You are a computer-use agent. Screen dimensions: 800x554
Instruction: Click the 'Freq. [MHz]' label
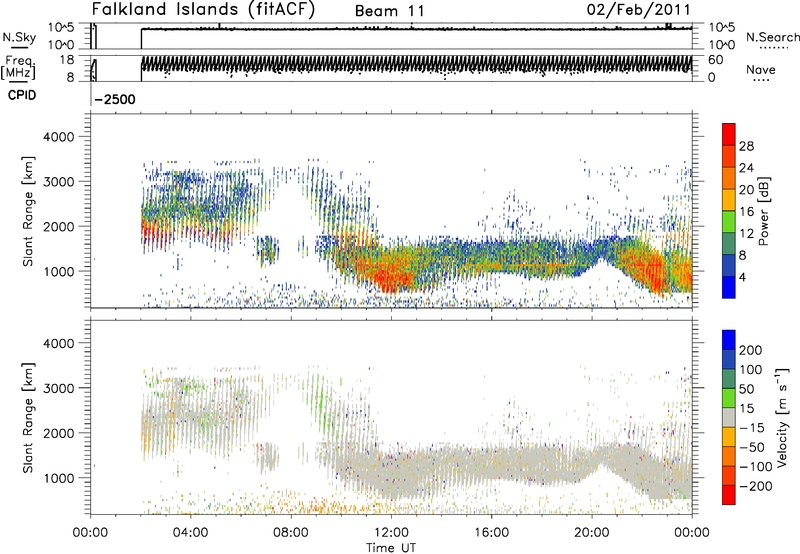[19, 67]
